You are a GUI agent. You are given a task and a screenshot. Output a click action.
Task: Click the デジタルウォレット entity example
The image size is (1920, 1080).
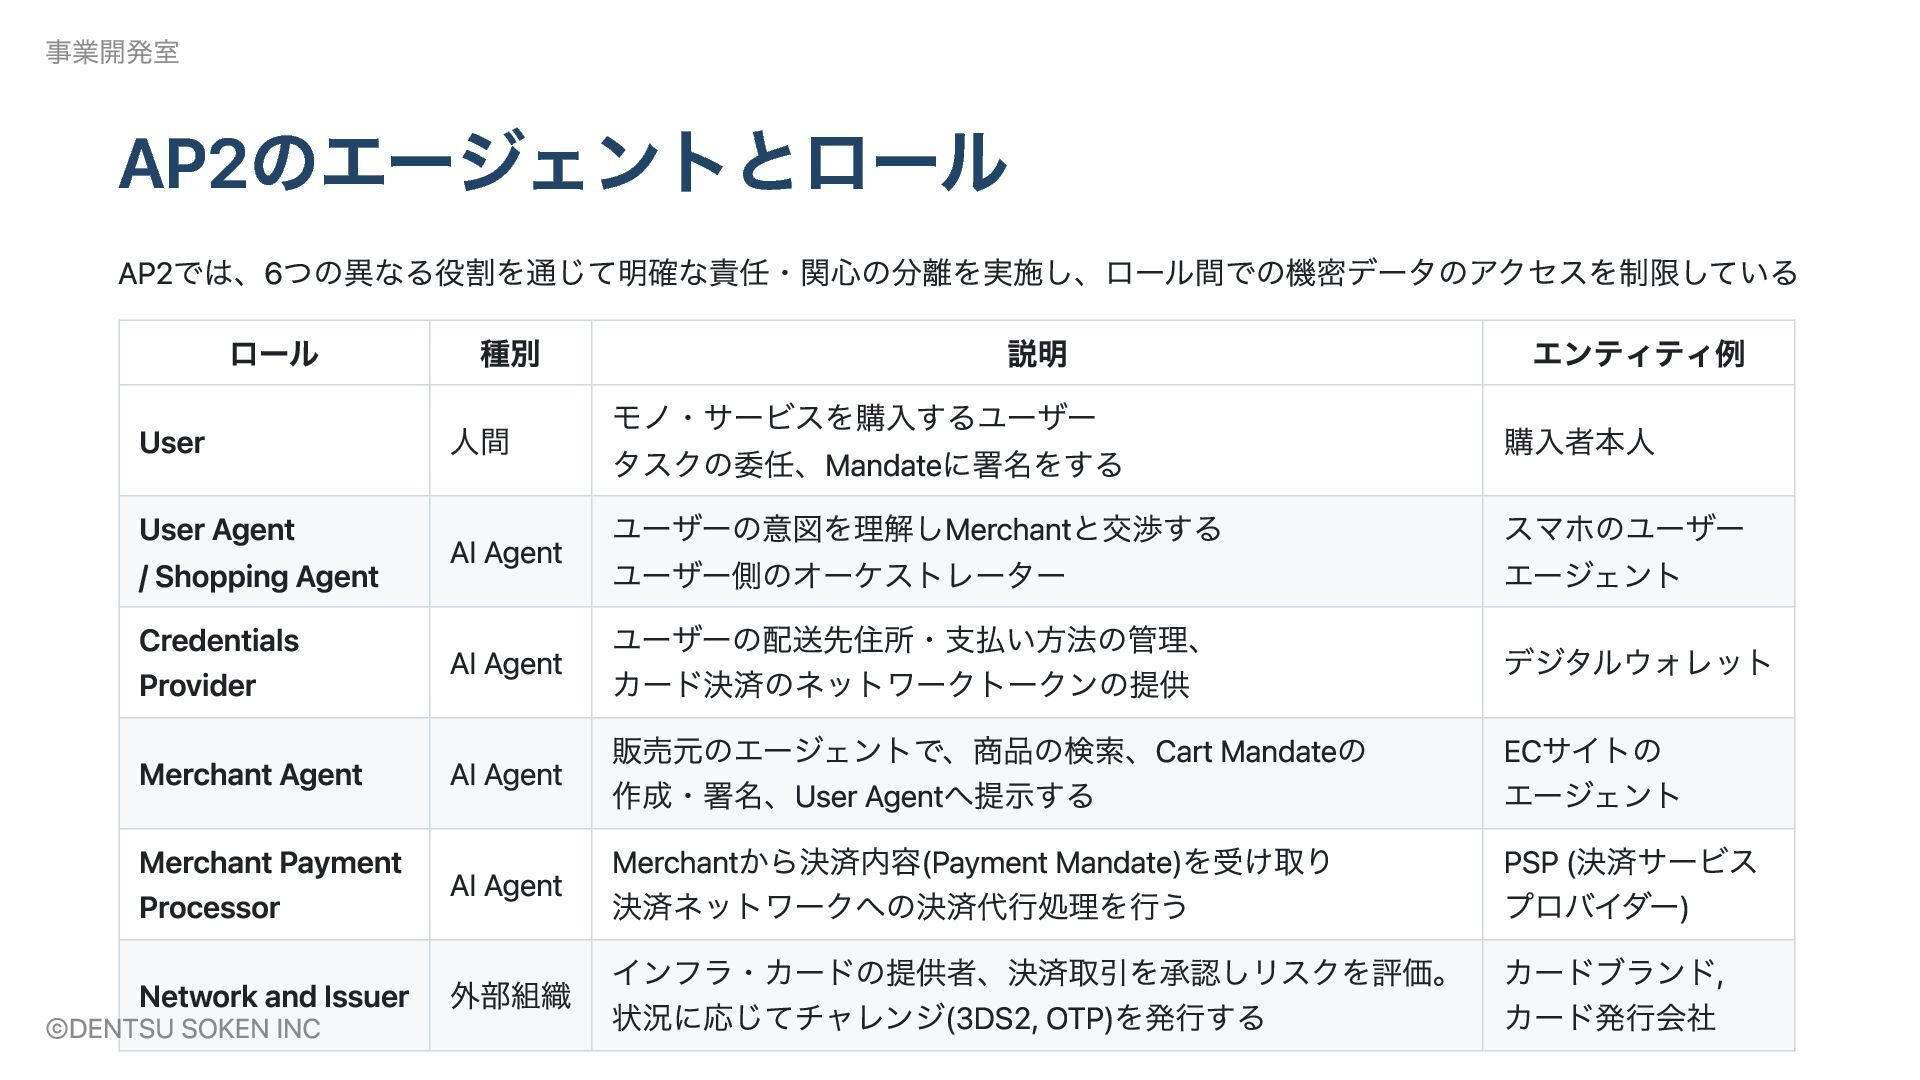pos(1637,663)
